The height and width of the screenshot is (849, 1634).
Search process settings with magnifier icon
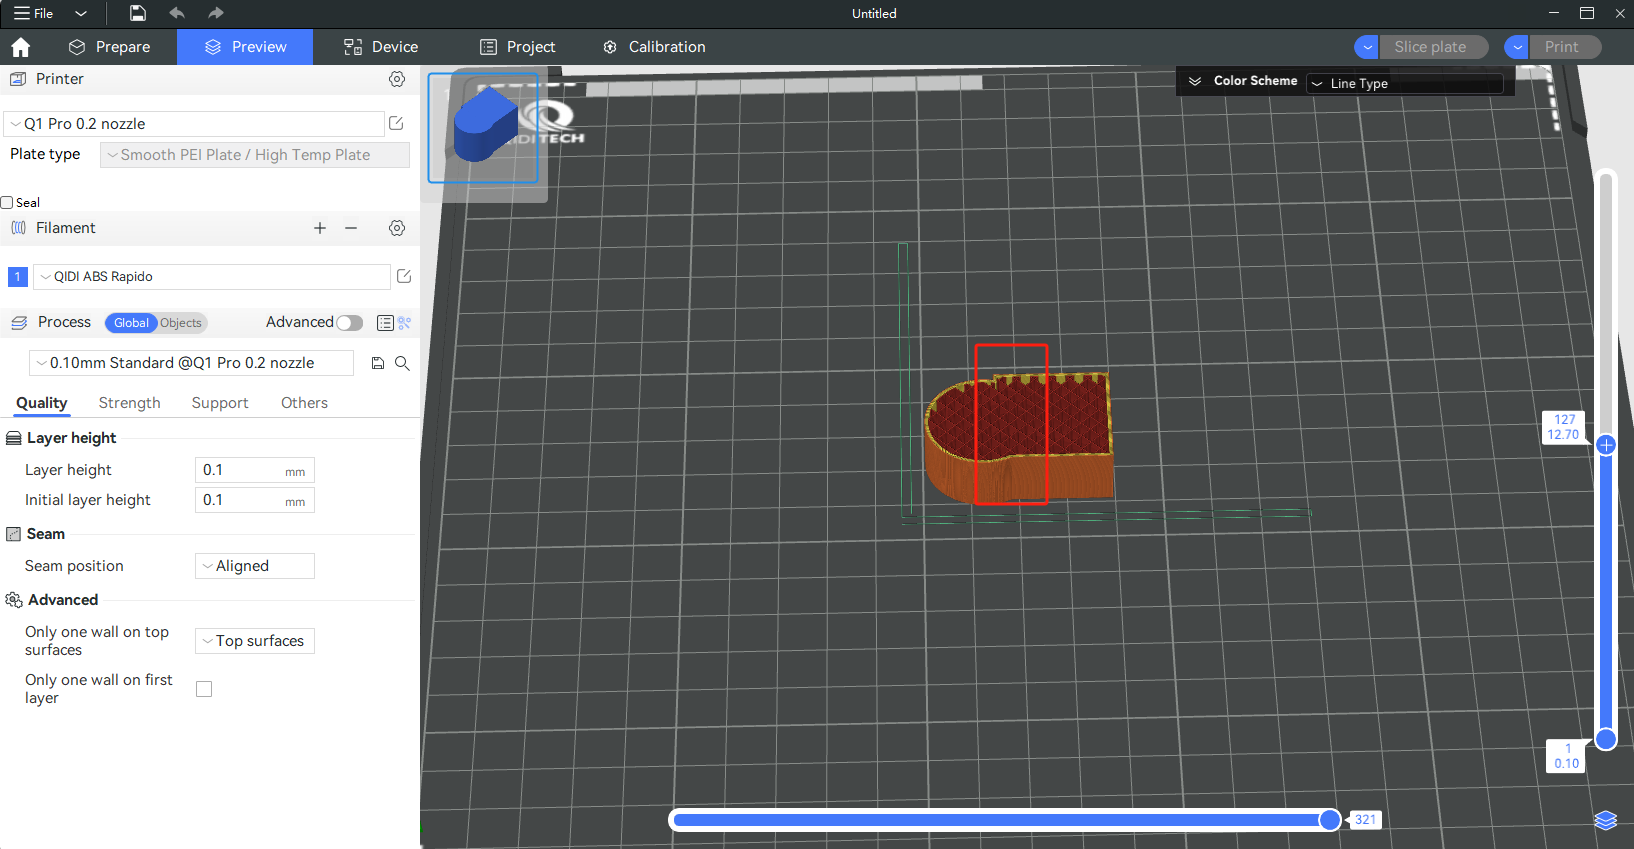402,363
